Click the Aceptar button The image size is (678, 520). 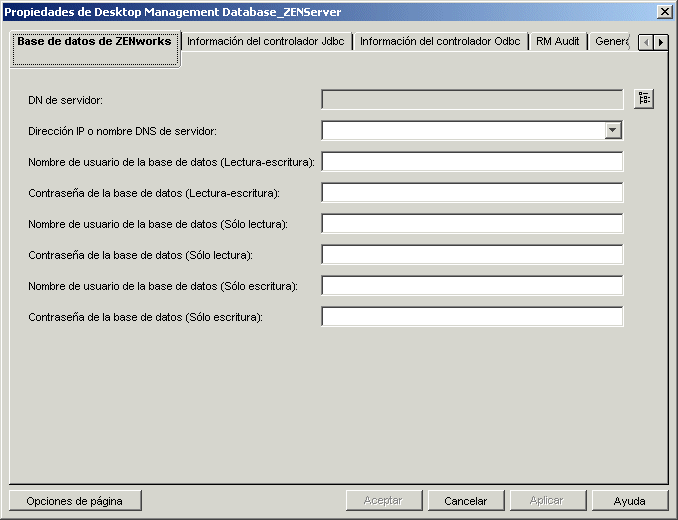(x=384, y=501)
